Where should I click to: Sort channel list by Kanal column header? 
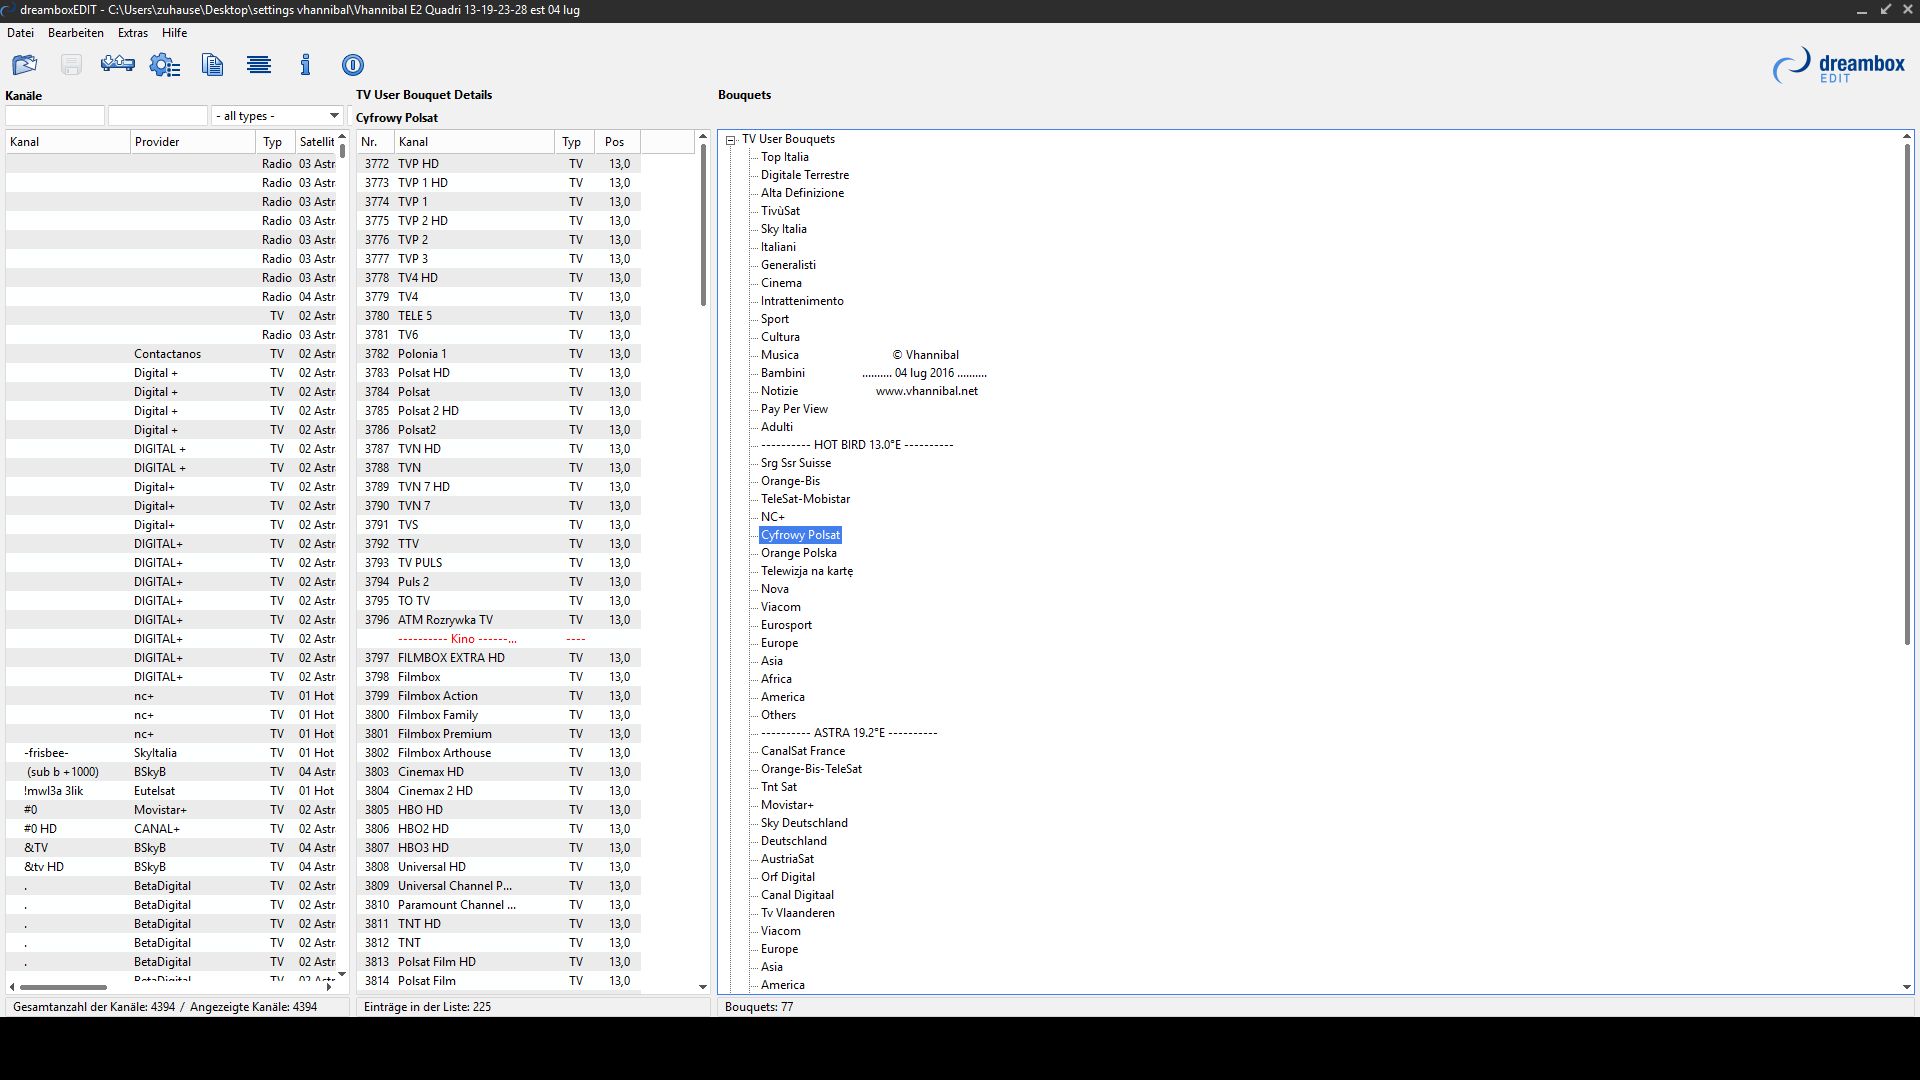coord(67,142)
